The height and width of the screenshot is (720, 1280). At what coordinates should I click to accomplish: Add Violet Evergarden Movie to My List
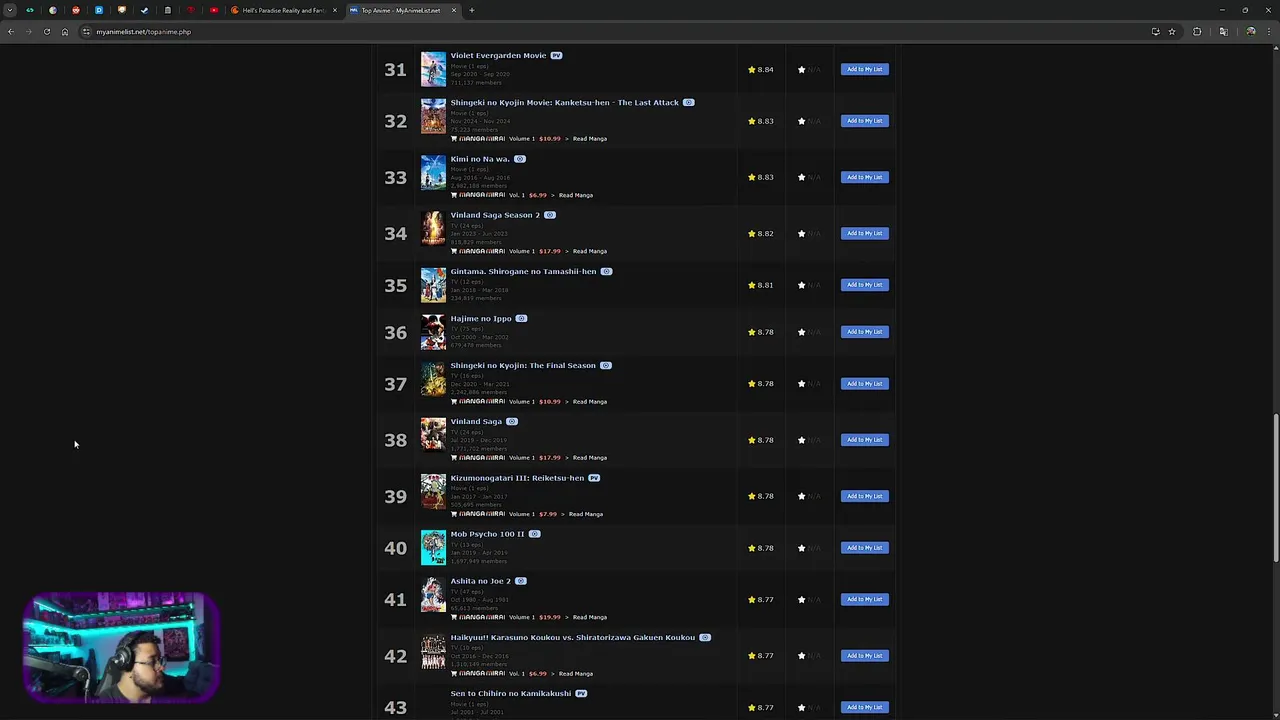tap(865, 69)
